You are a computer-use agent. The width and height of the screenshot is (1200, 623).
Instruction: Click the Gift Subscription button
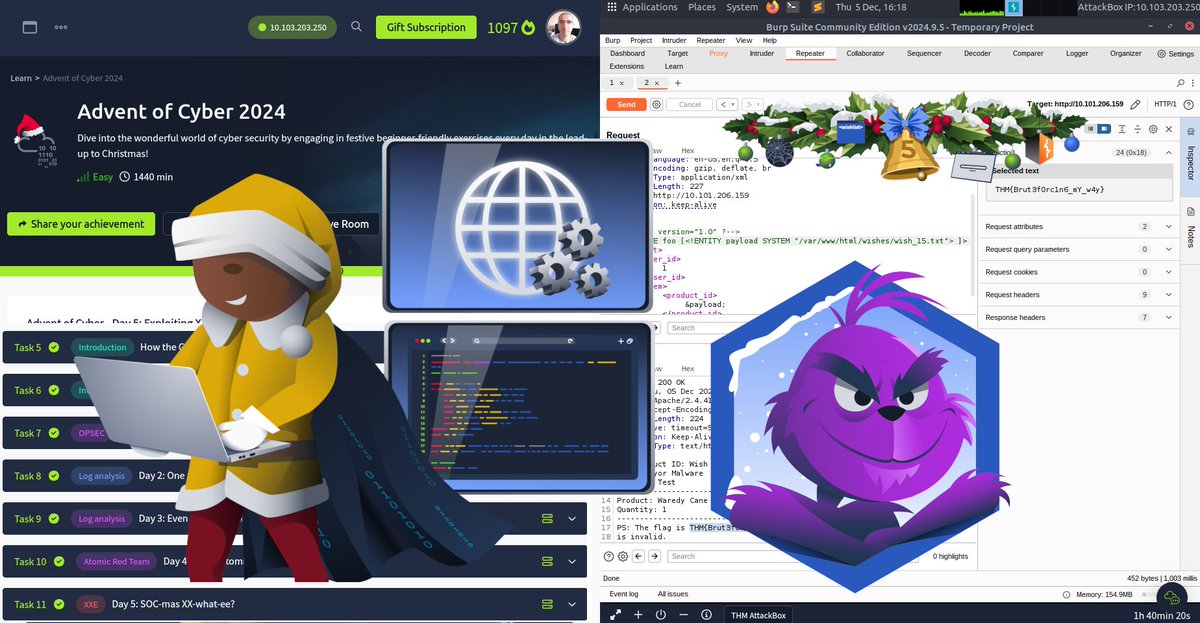pyautogui.click(x=426, y=27)
